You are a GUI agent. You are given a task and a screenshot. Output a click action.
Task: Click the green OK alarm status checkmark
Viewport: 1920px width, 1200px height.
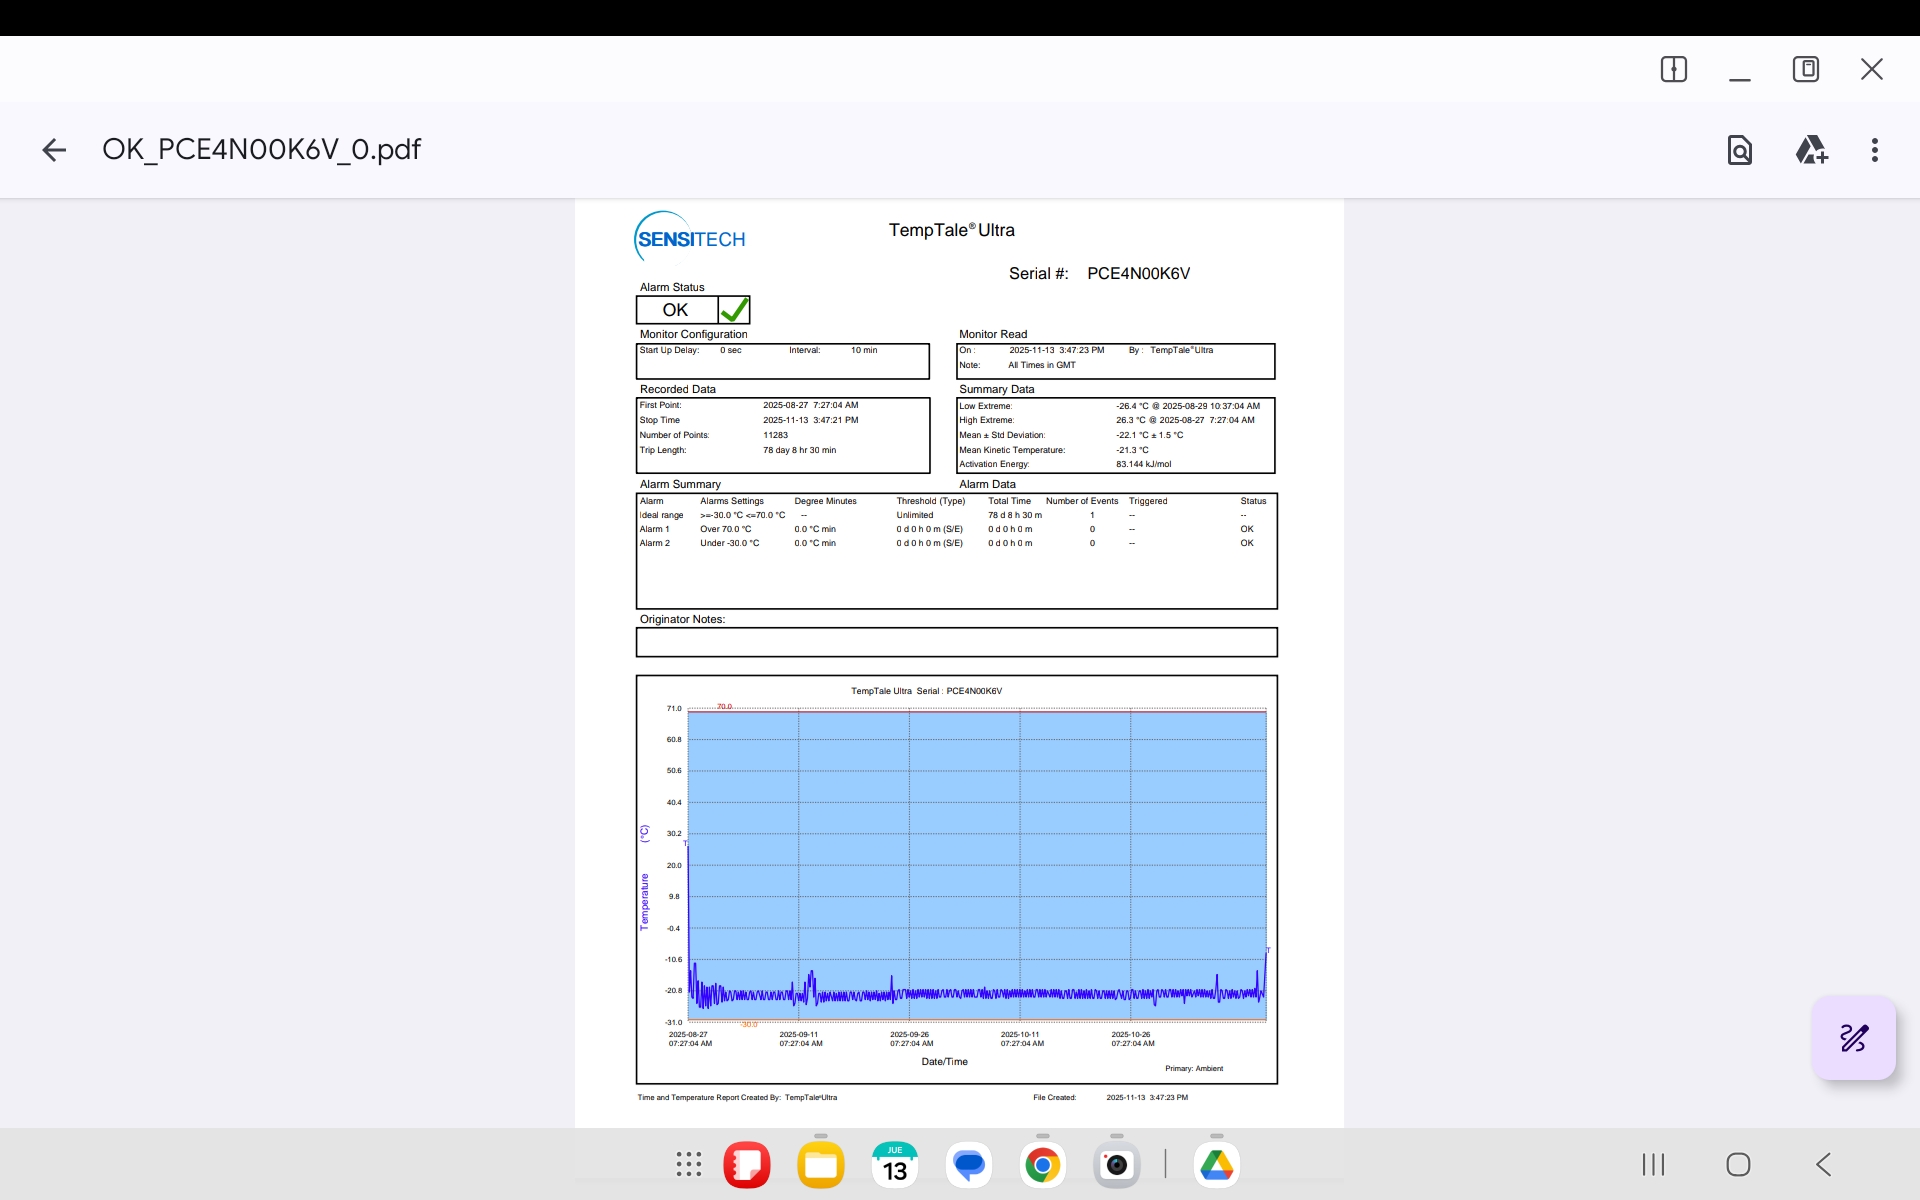pos(734,310)
